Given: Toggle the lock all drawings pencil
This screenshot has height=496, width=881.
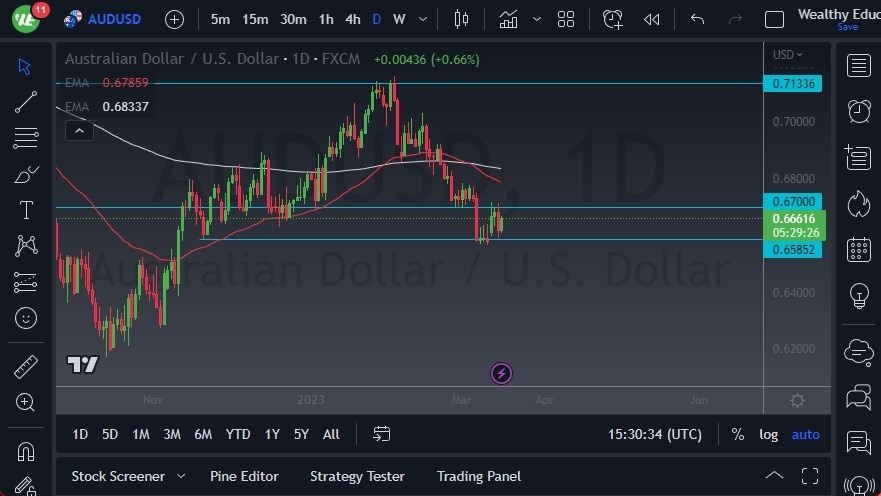Looking at the screenshot, I should click(x=26, y=486).
